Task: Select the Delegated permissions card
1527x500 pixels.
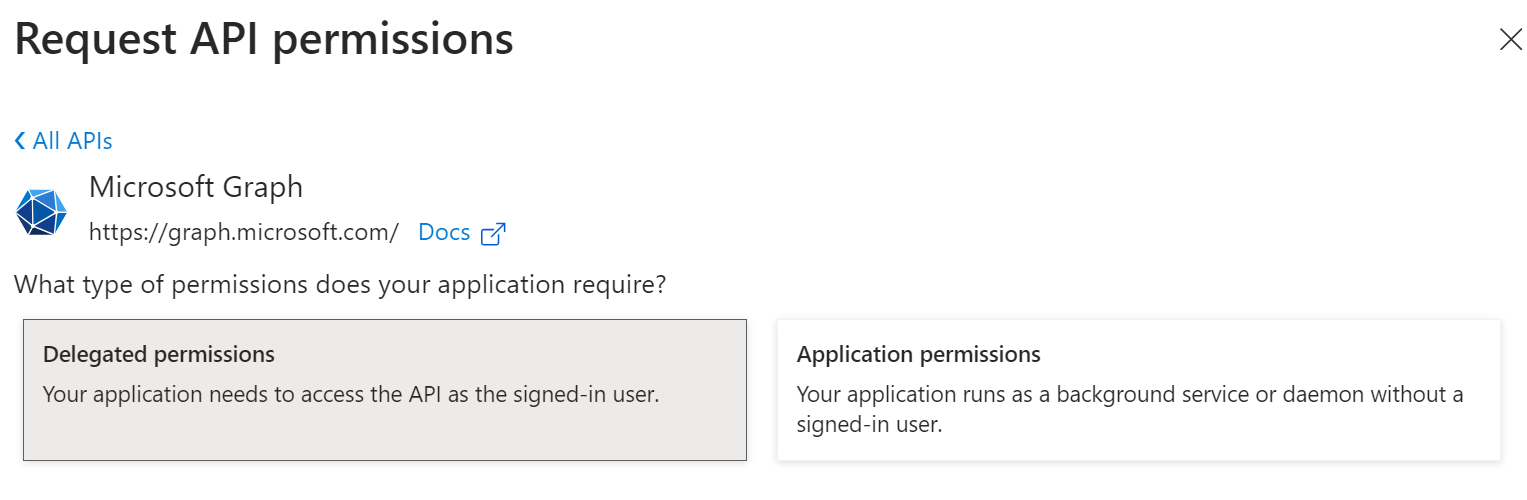Action: (x=385, y=390)
